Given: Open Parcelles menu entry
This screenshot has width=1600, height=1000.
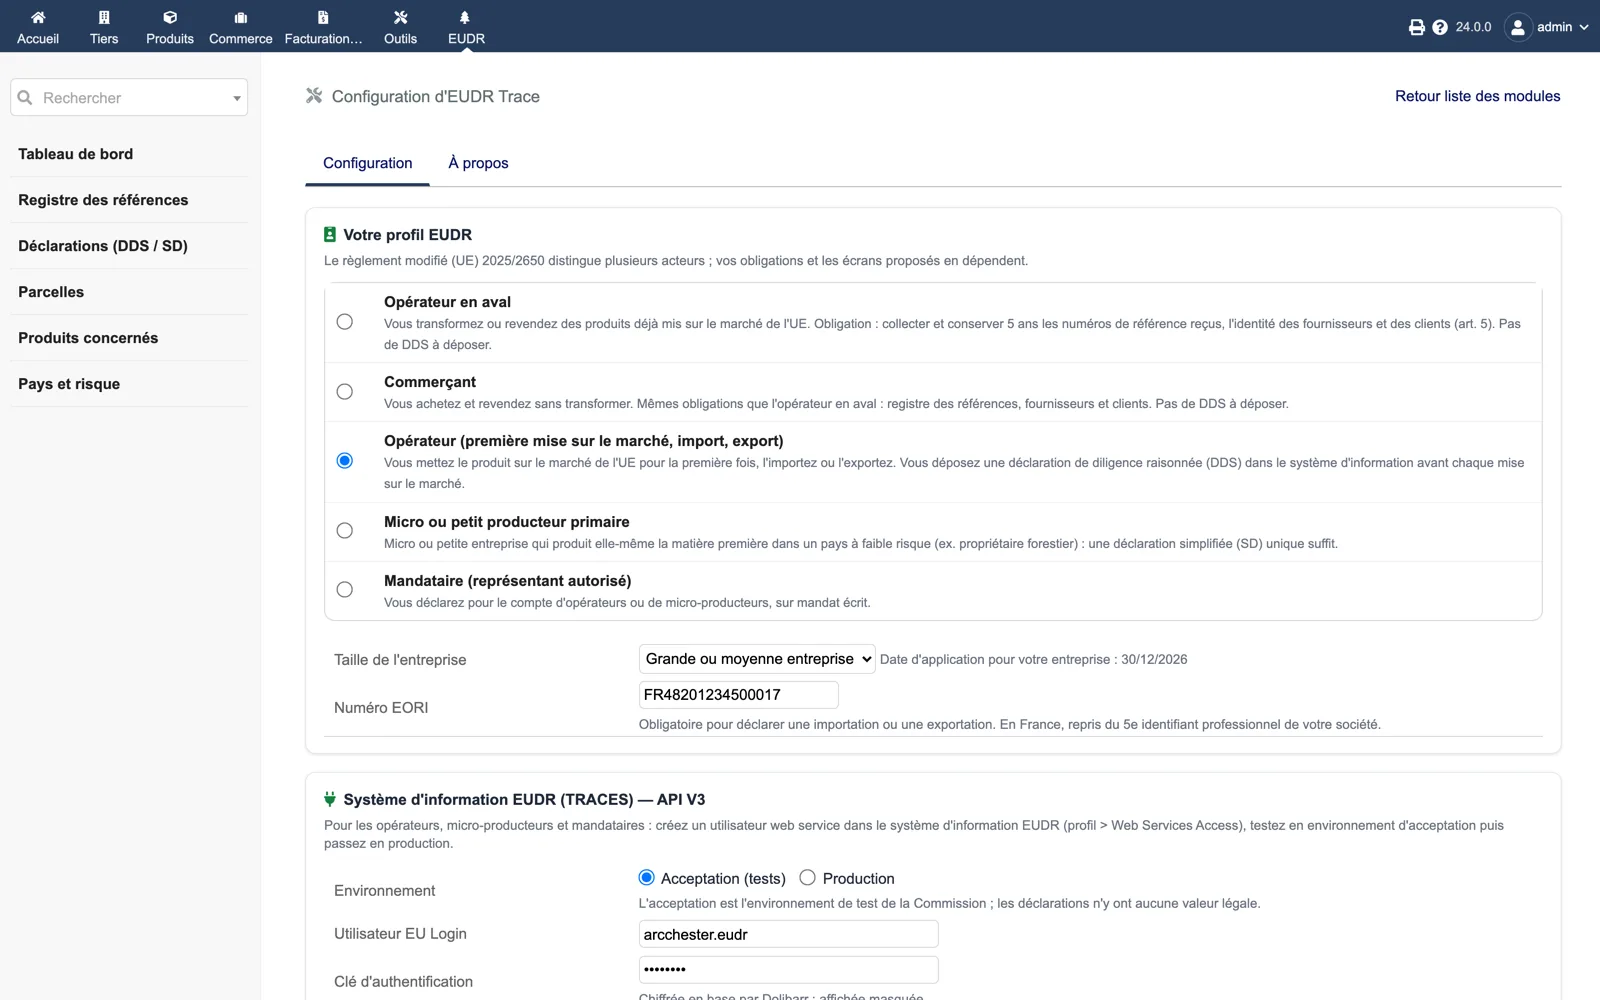Looking at the screenshot, I should (51, 292).
